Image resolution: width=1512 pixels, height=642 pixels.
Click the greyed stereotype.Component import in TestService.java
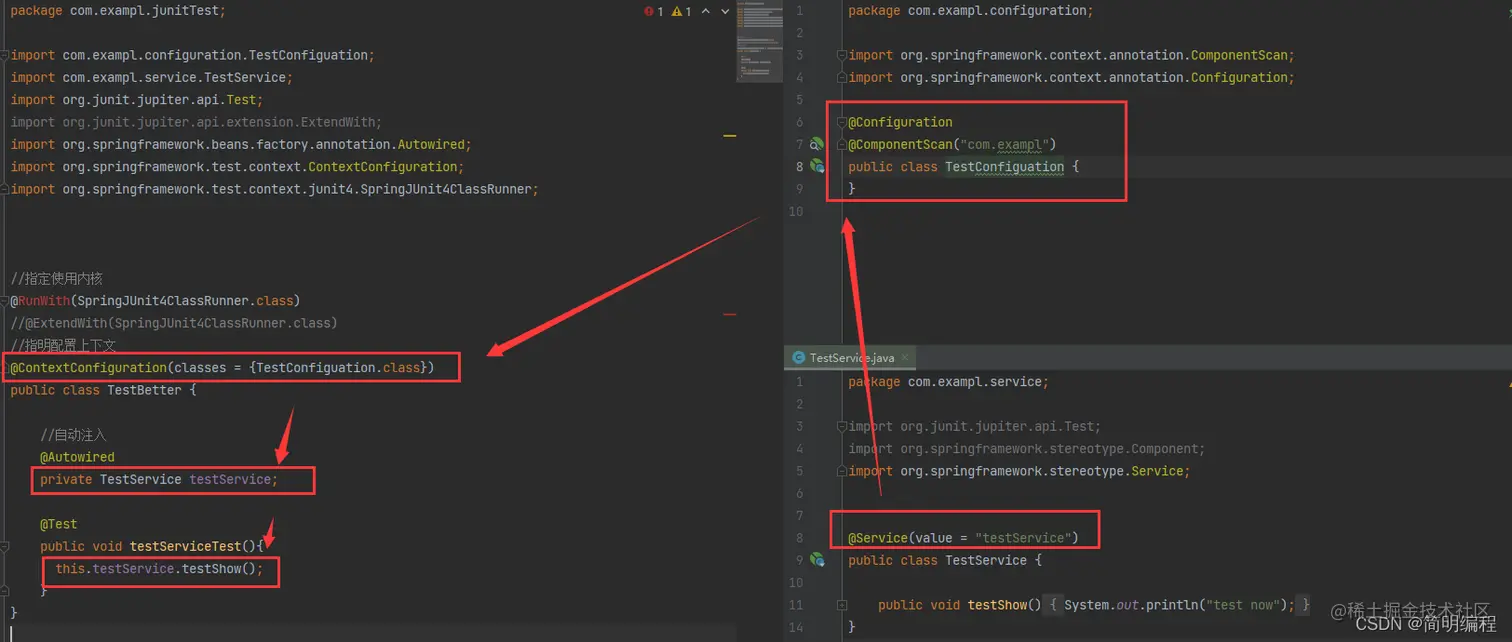click(x=1027, y=449)
